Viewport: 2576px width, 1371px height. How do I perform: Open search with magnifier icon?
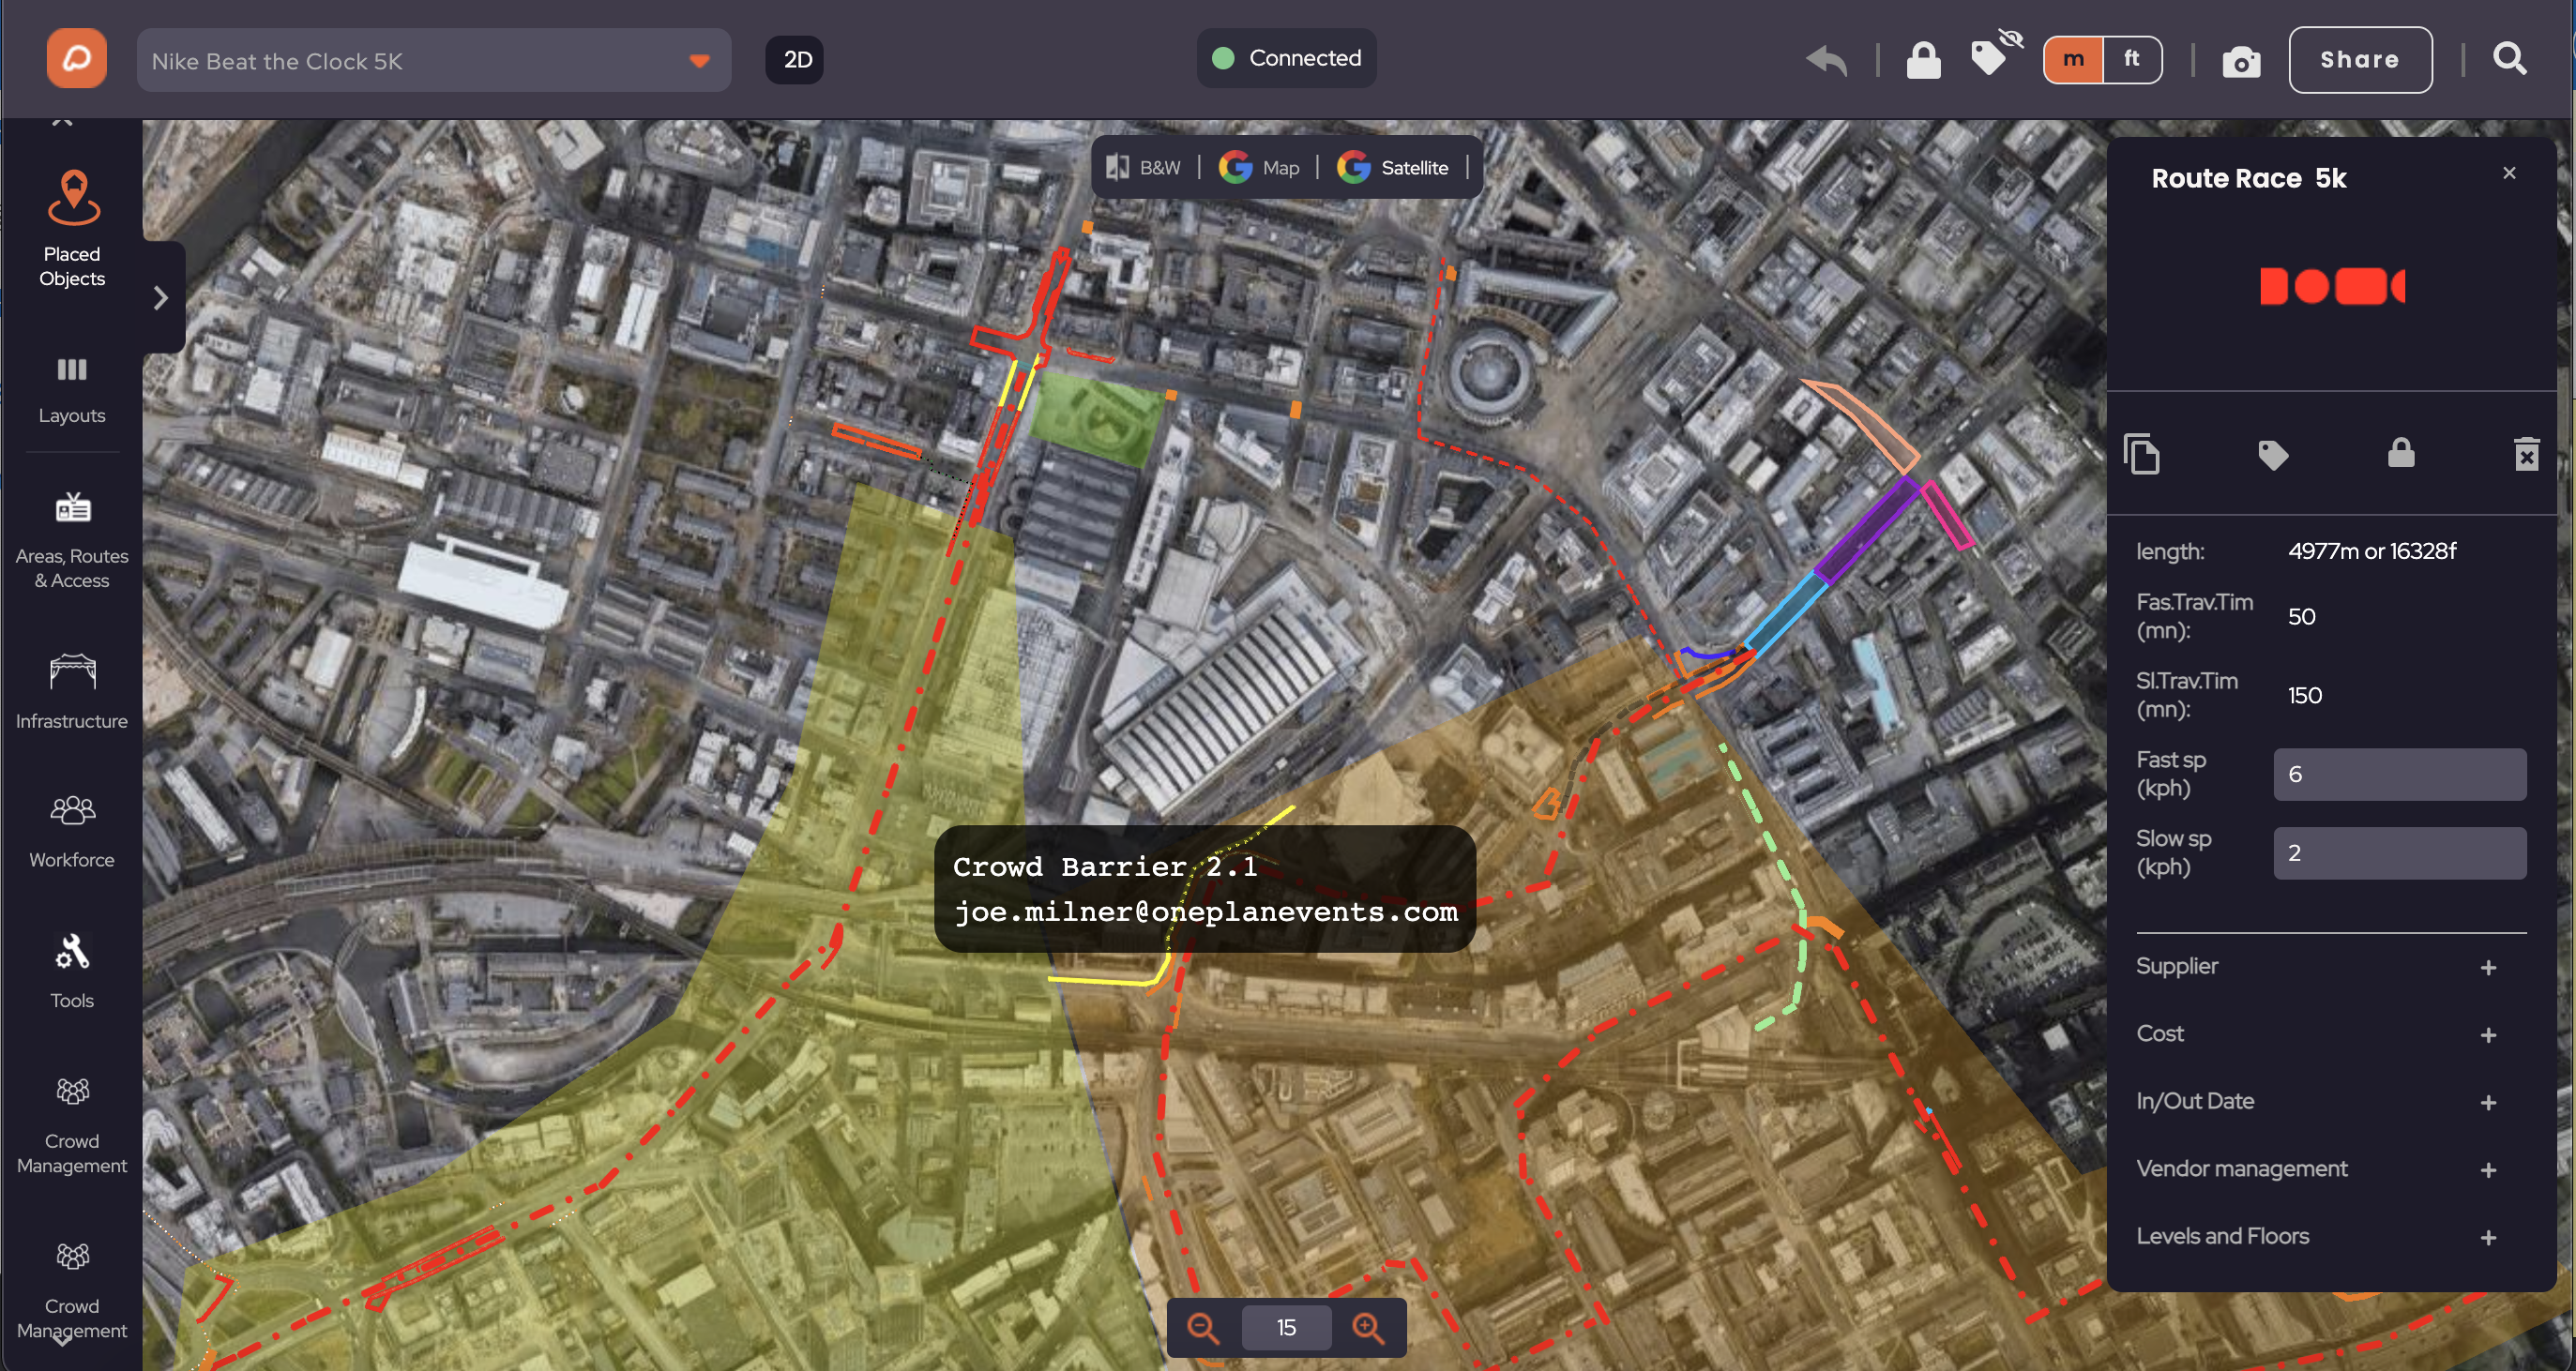click(2510, 59)
